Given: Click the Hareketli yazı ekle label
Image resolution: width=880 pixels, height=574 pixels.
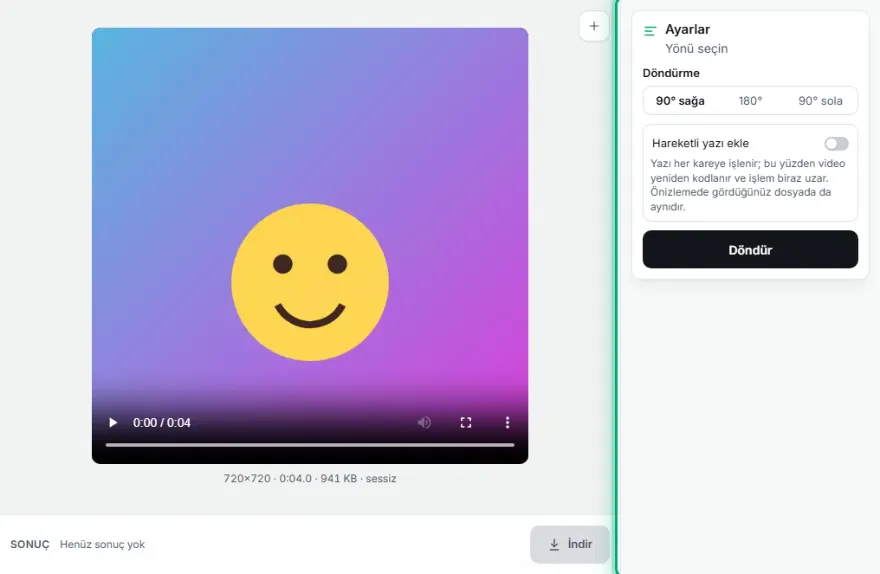Looking at the screenshot, I should [700, 143].
